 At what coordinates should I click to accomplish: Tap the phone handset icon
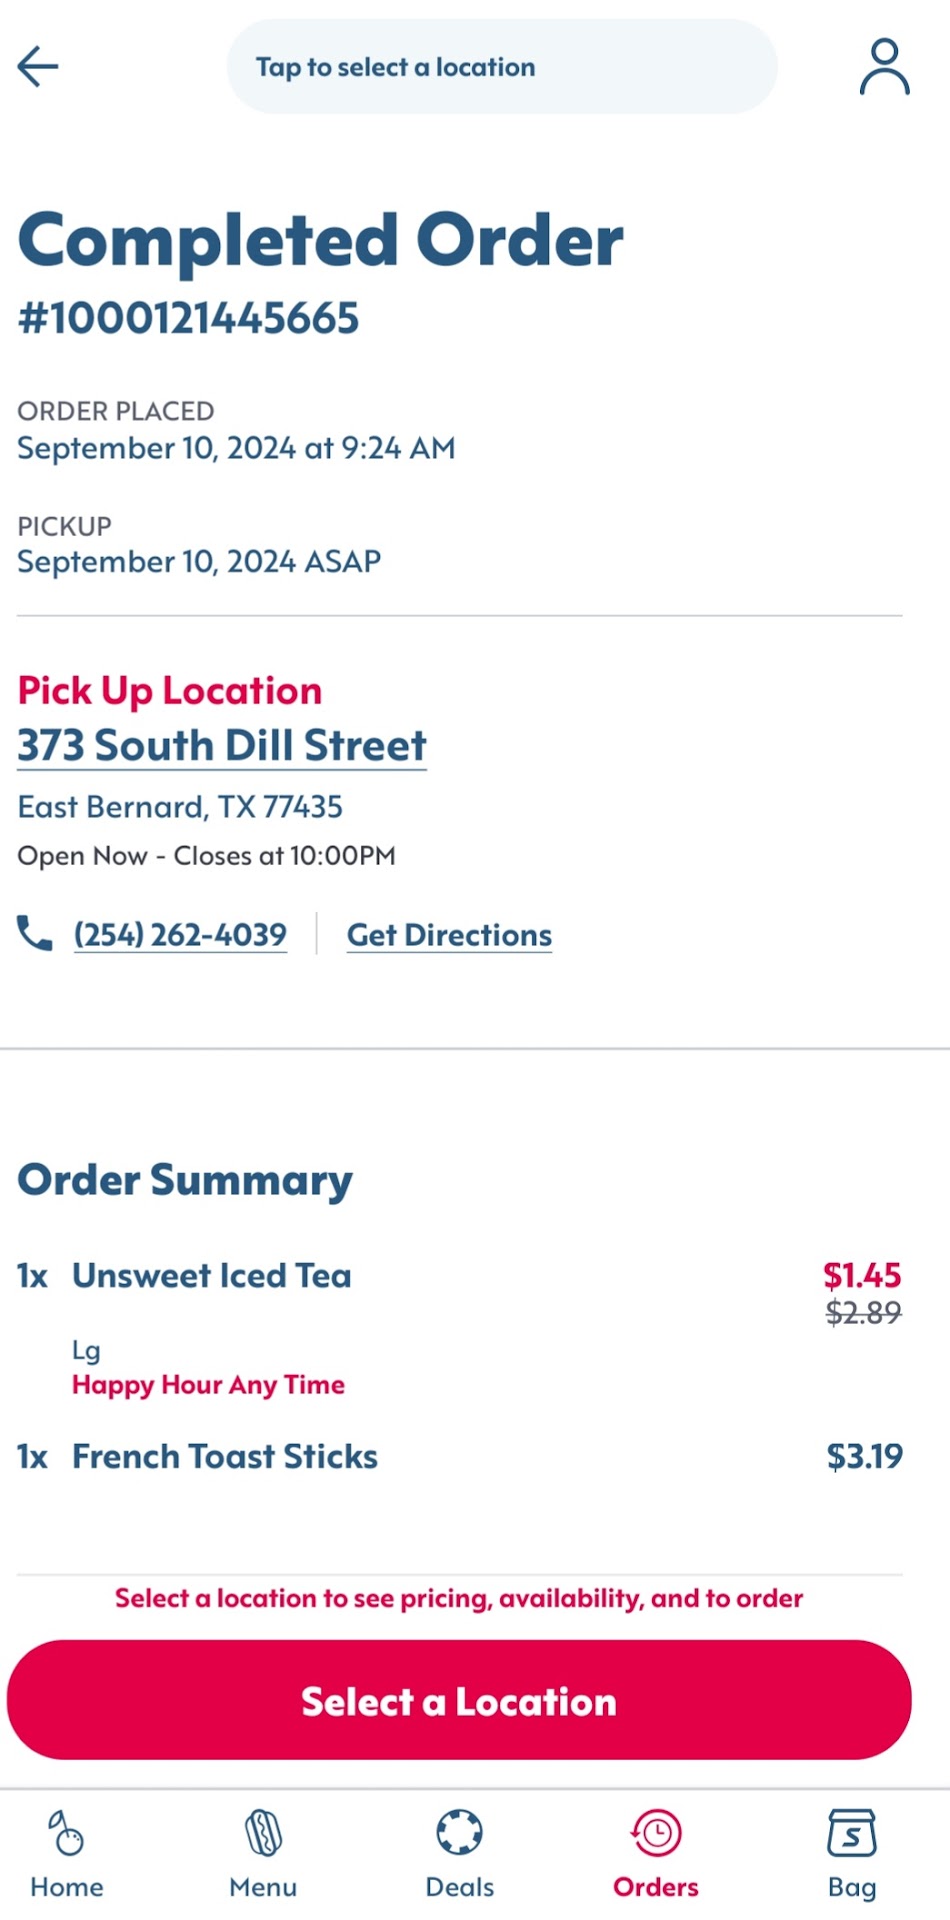[34, 934]
